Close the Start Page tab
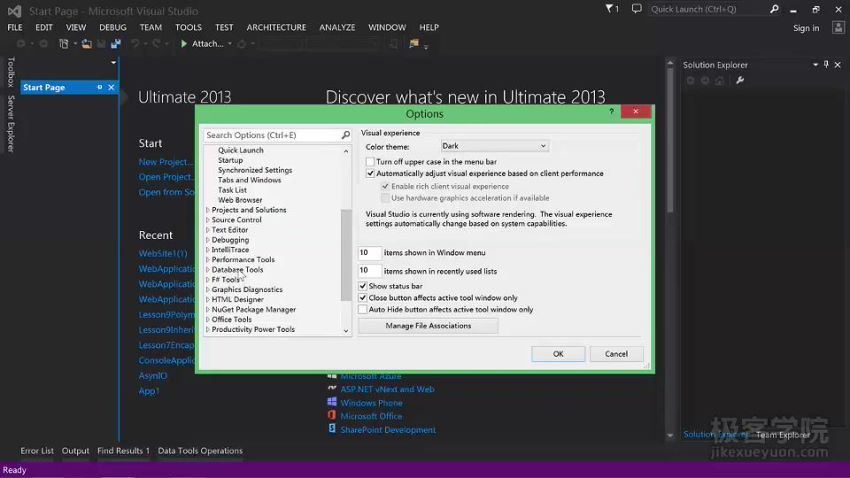This screenshot has height=478, width=850. (x=111, y=87)
